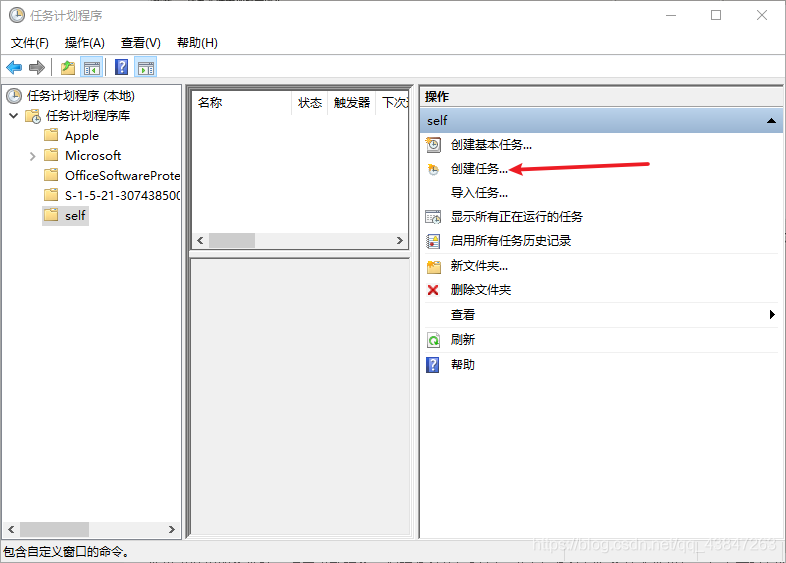Image resolution: width=786 pixels, height=563 pixels.
Task: Click tree pane scroll left arrow
Action: pyautogui.click(x=11, y=529)
